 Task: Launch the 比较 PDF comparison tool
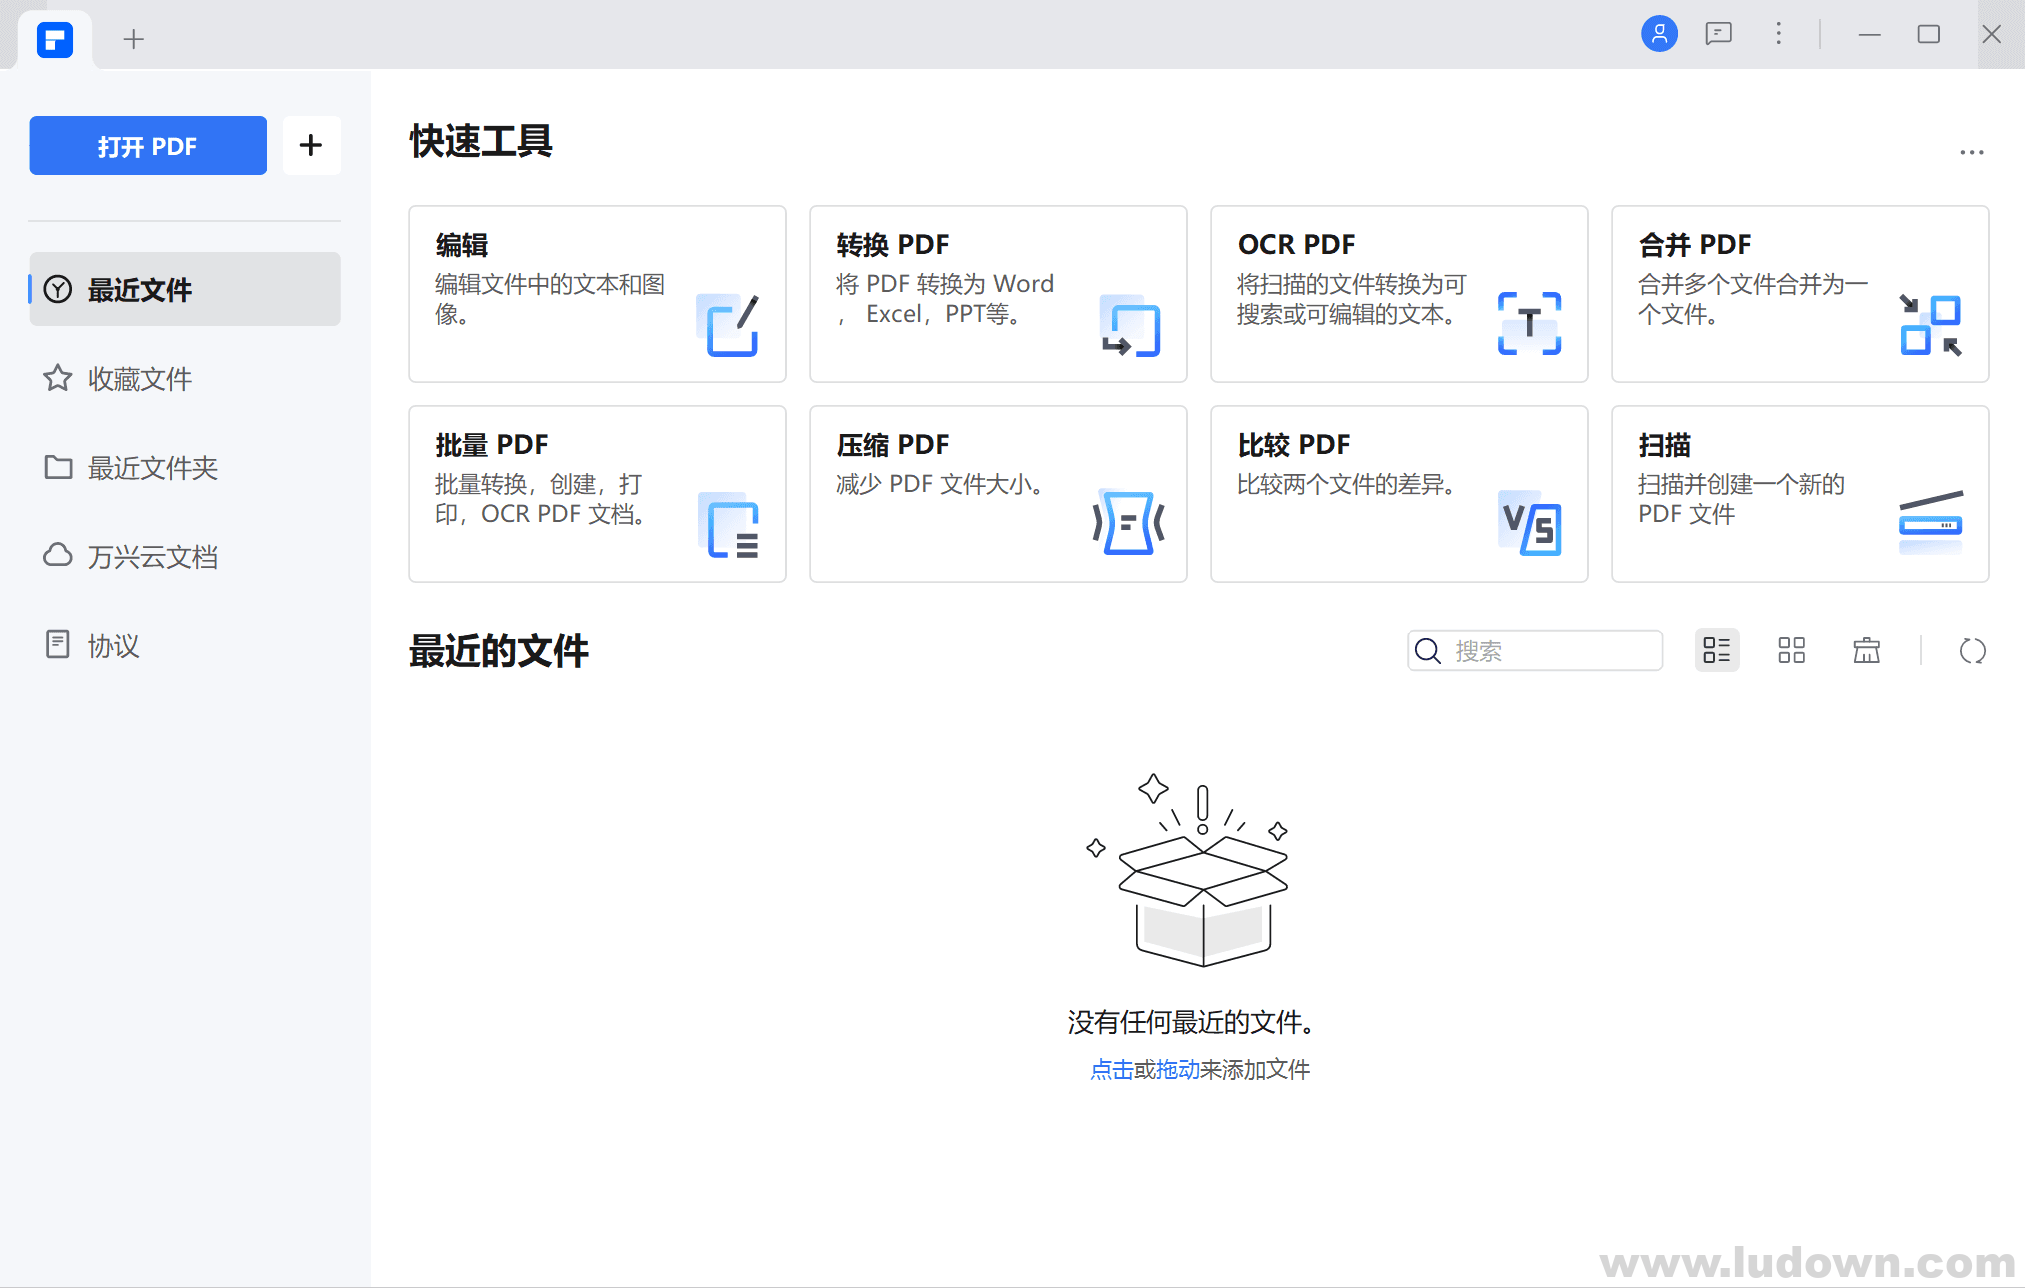coord(1398,492)
